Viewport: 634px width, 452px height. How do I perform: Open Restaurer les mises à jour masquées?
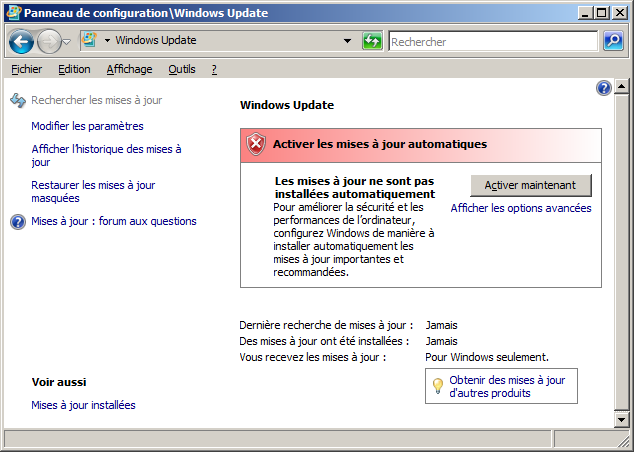tap(93, 192)
